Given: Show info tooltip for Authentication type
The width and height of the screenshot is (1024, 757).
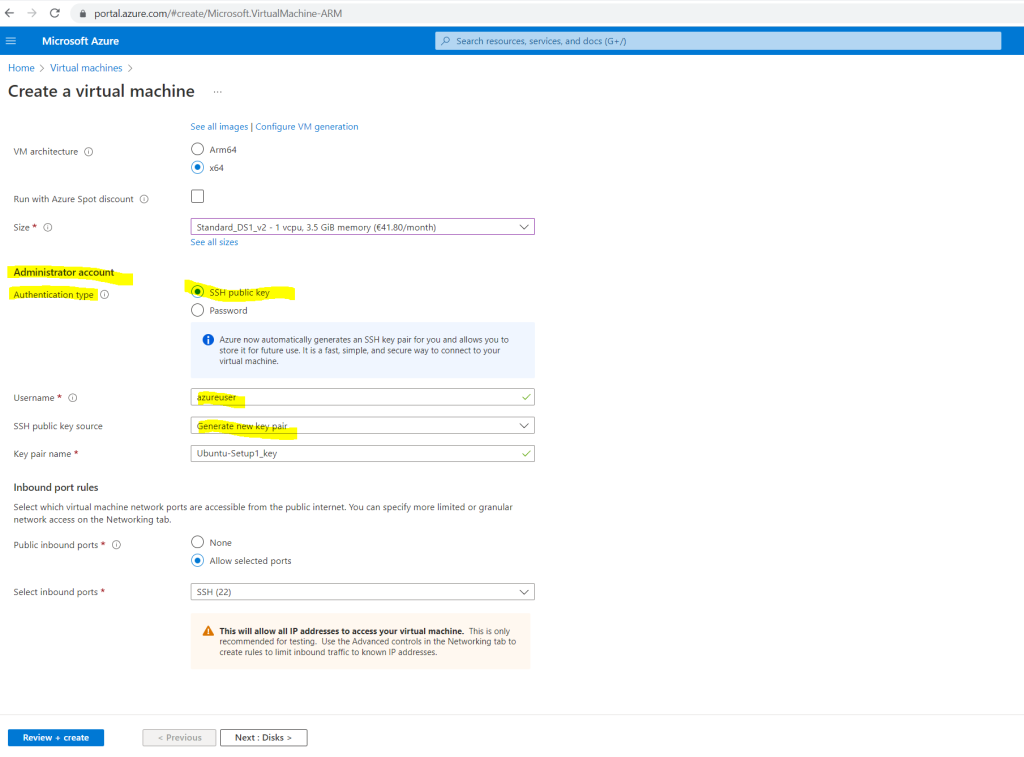Looking at the screenshot, I should click(x=104, y=295).
